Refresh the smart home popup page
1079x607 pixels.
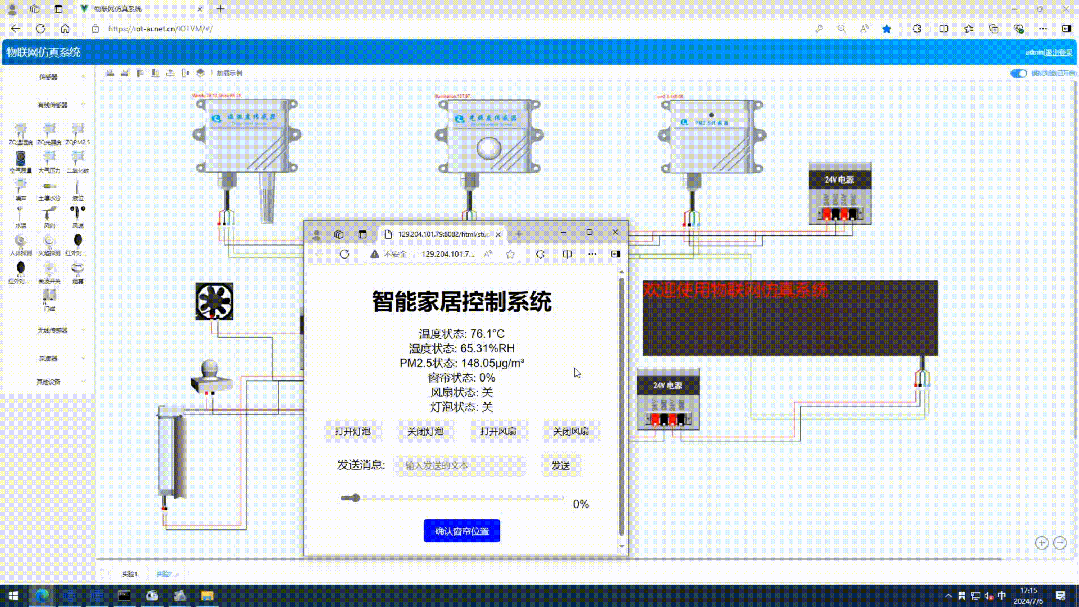(345, 254)
